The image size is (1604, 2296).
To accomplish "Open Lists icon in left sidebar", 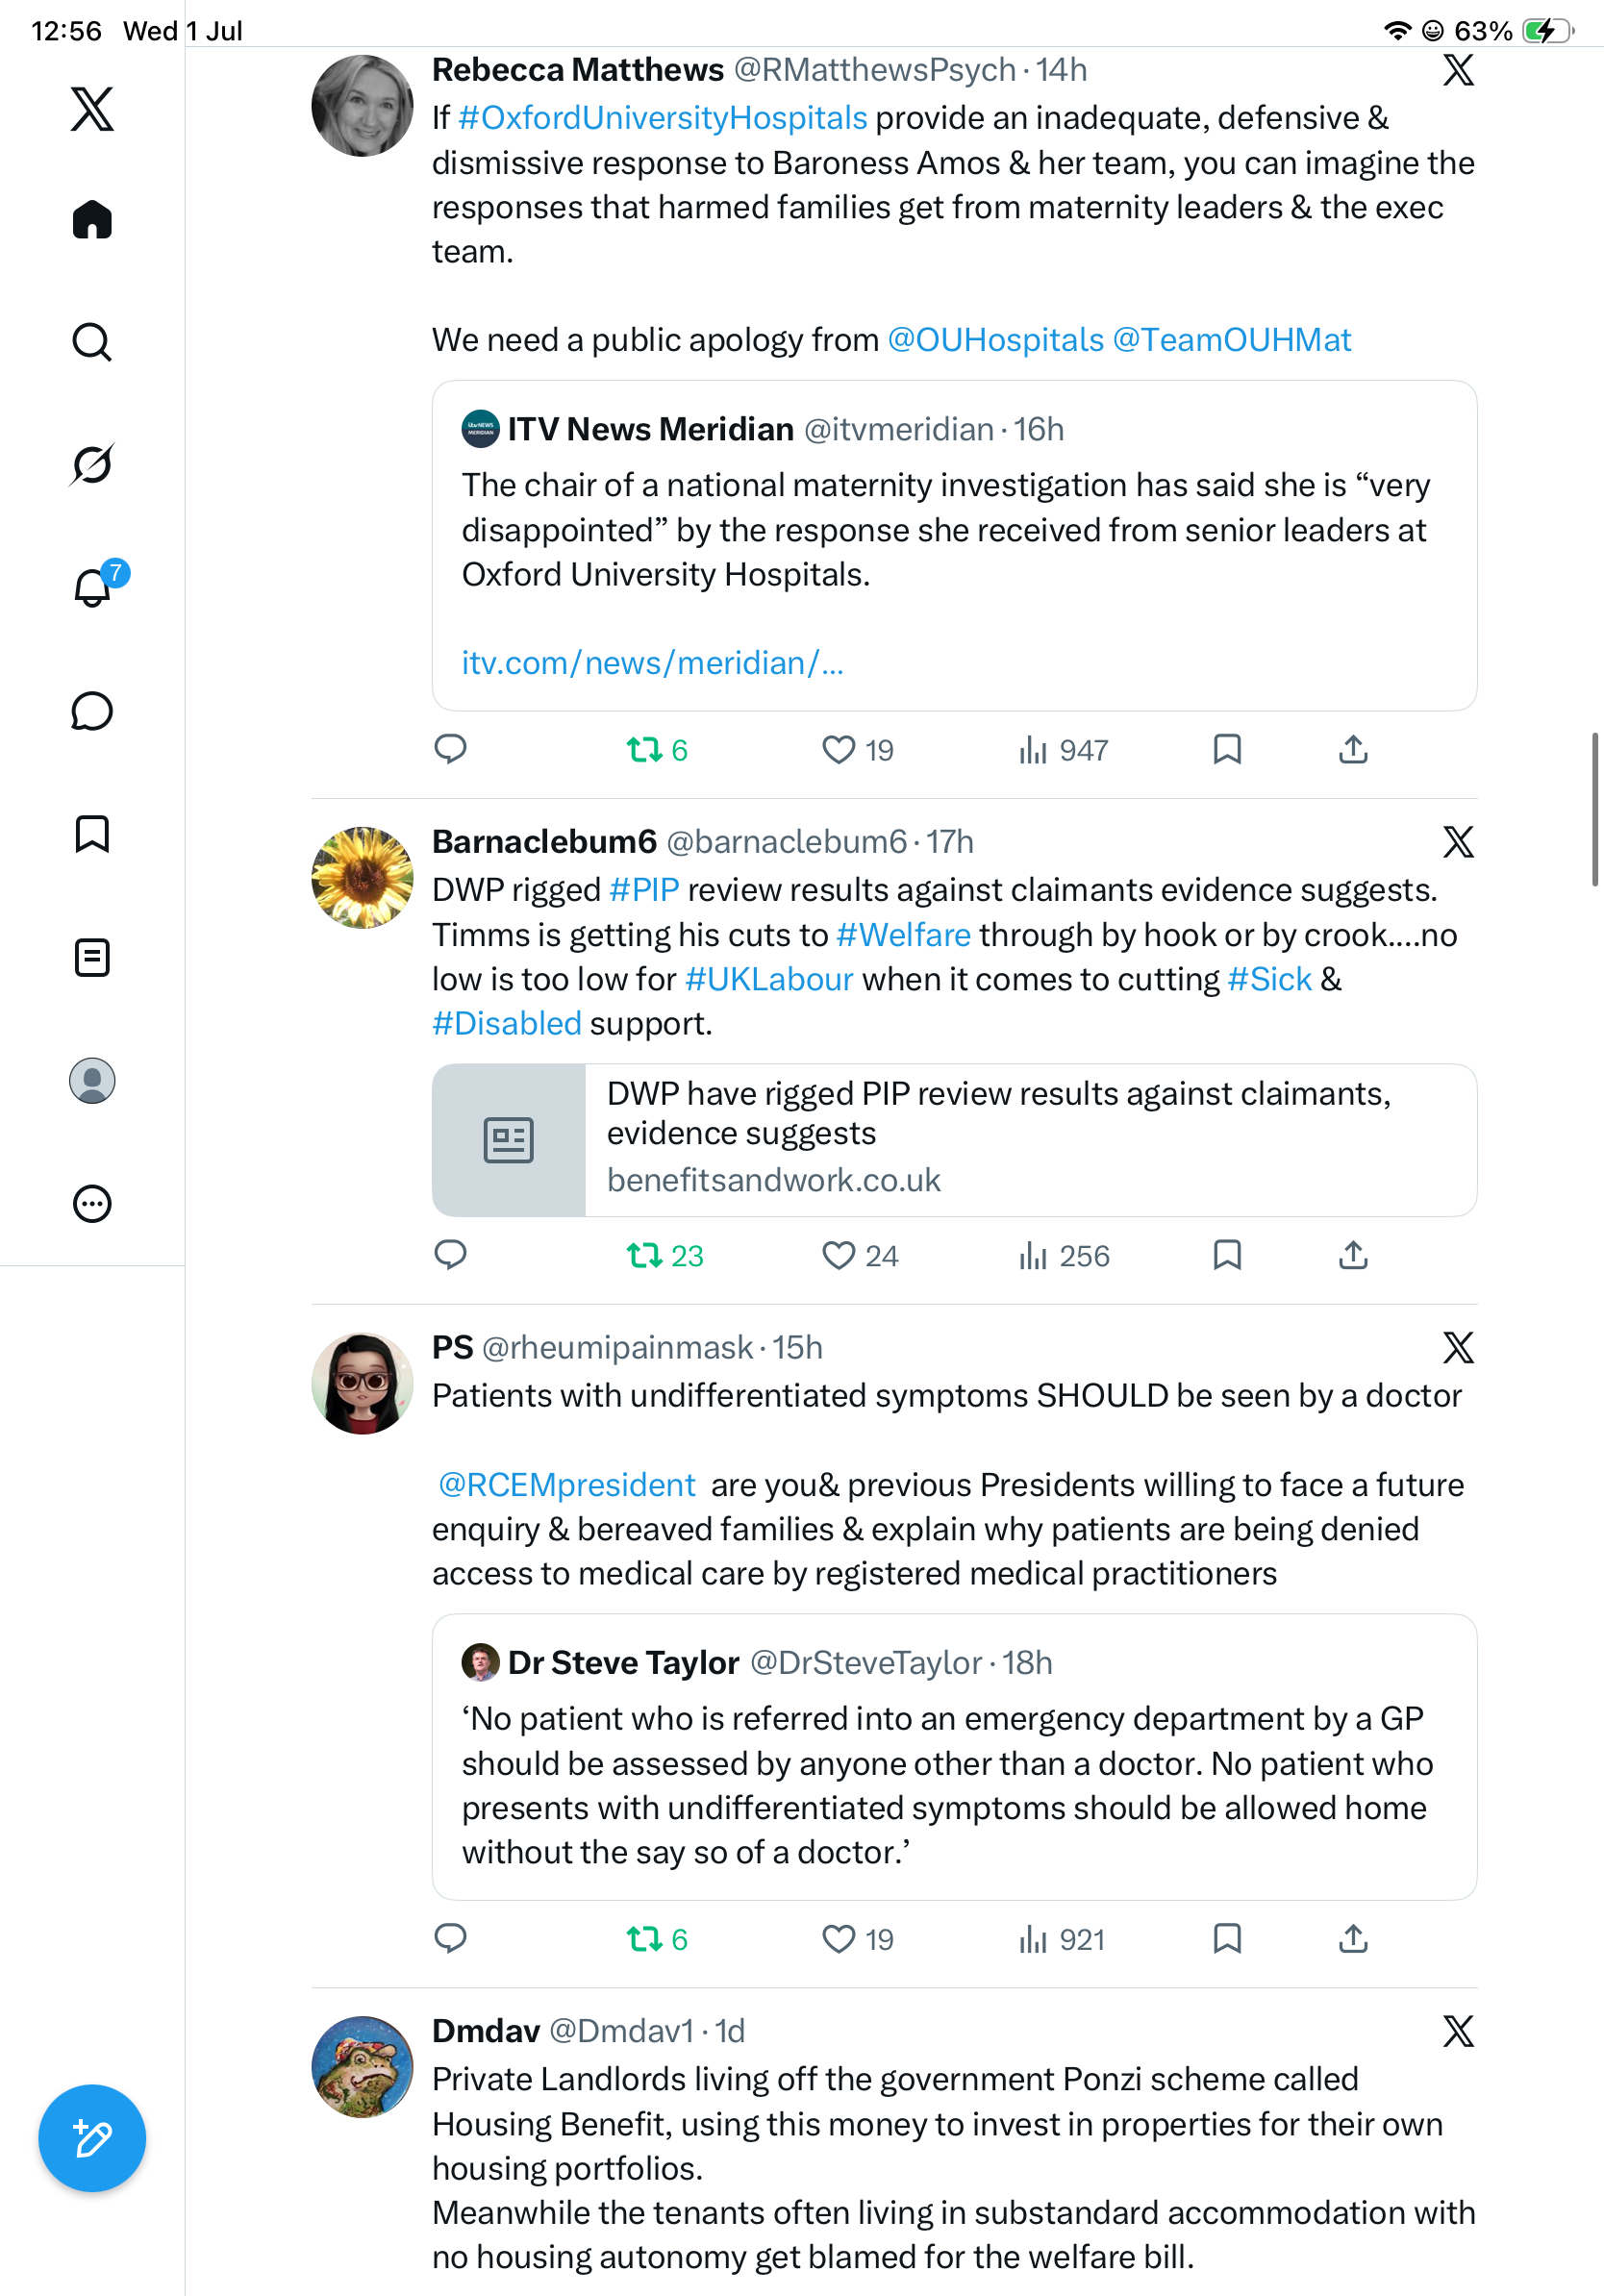I will (x=92, y=957).
